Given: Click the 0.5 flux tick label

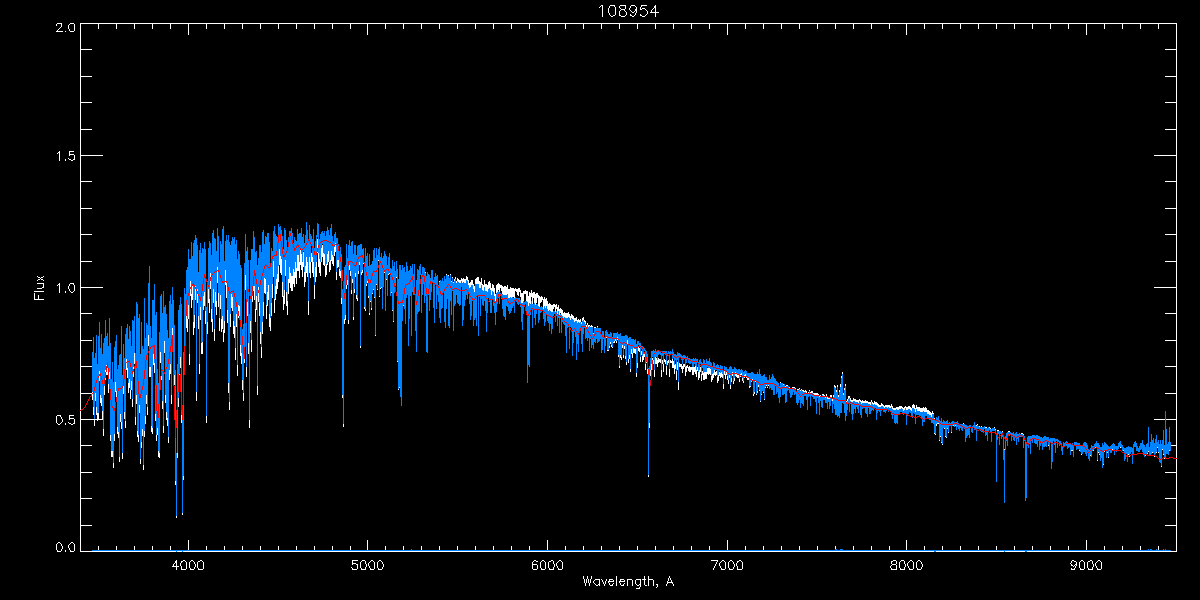Looking at the screenshot, I should tap(64, 419).
